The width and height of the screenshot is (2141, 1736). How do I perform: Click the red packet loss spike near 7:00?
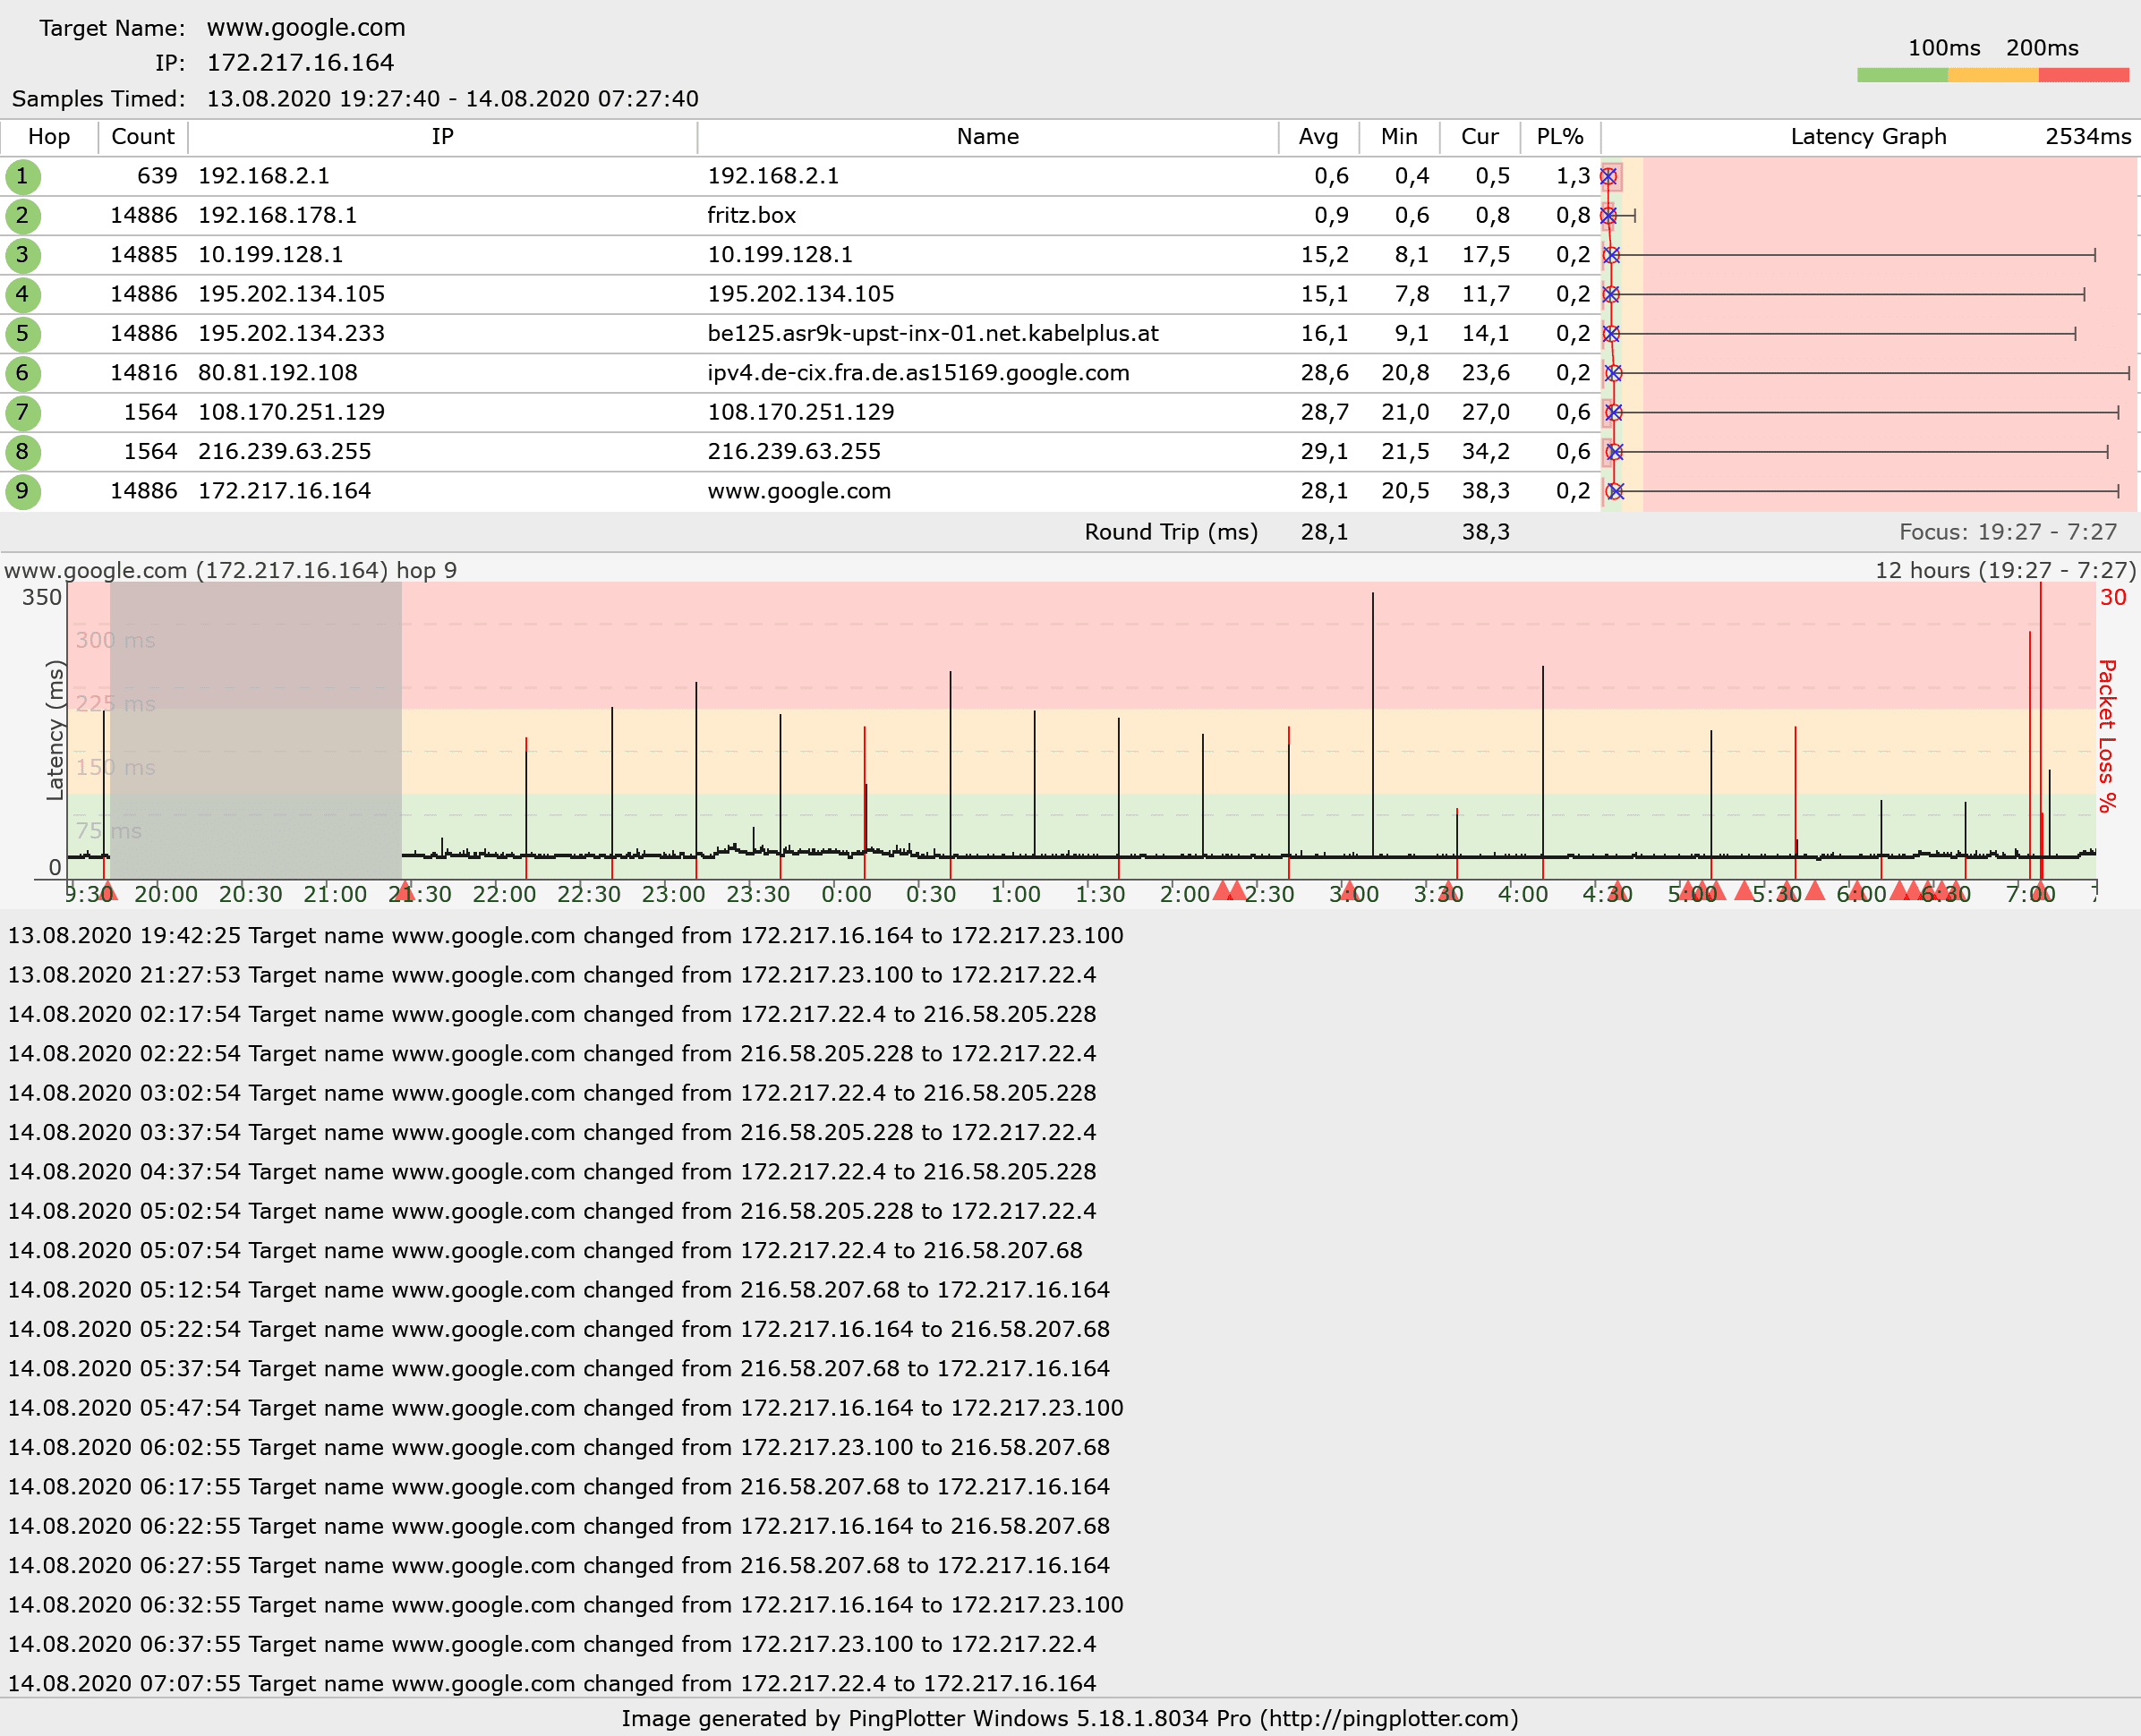click(2040, 730)
